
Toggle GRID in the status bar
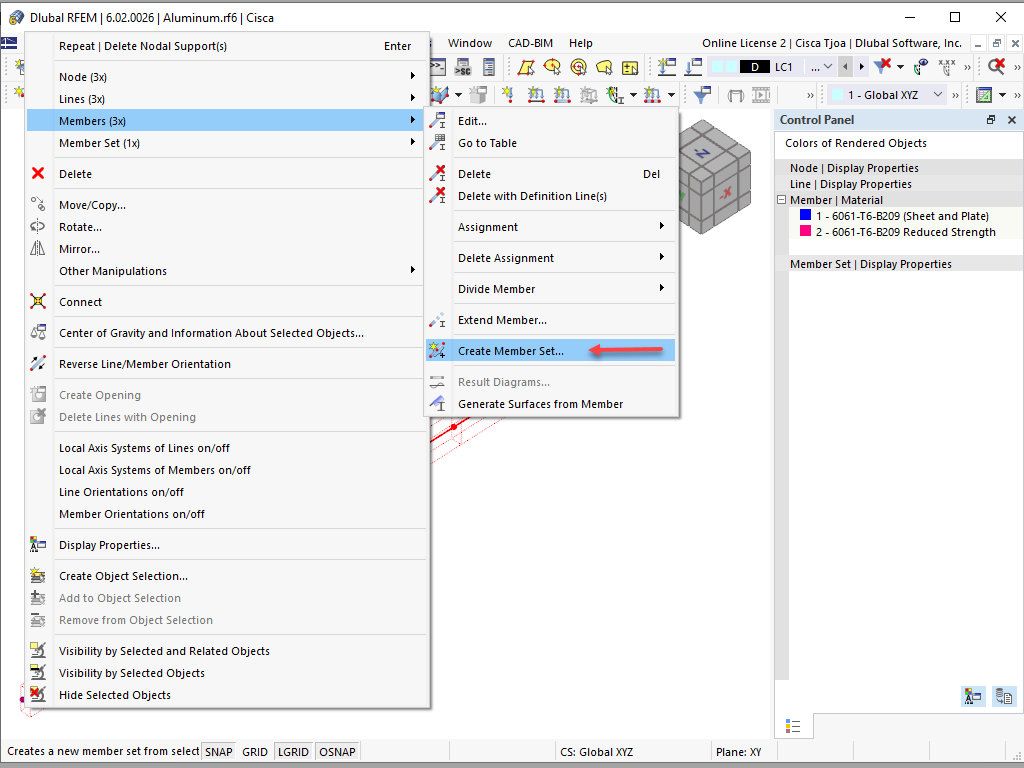point(255,752)
